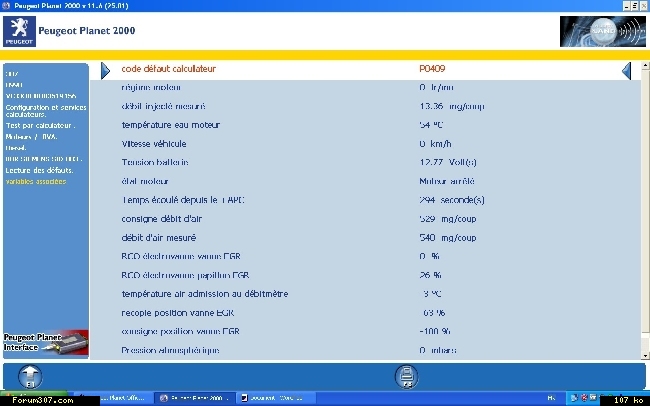Minimize the Peugeot Planet 2000 window
This screenshot has height=406, width=650.
[x=627, y=6]
